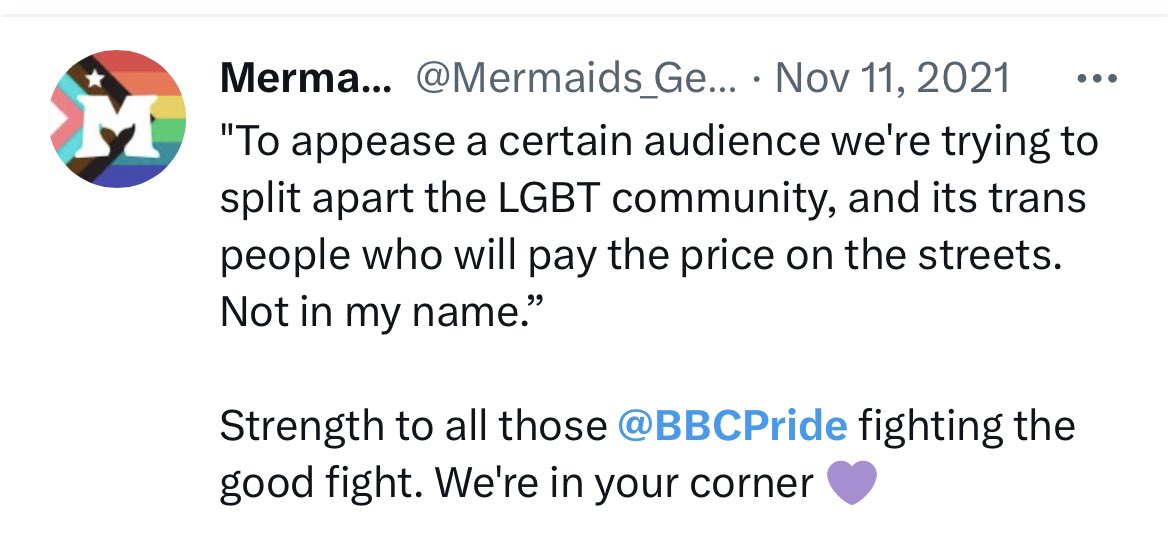Open the @BBCPride mention link

(732, 427)
